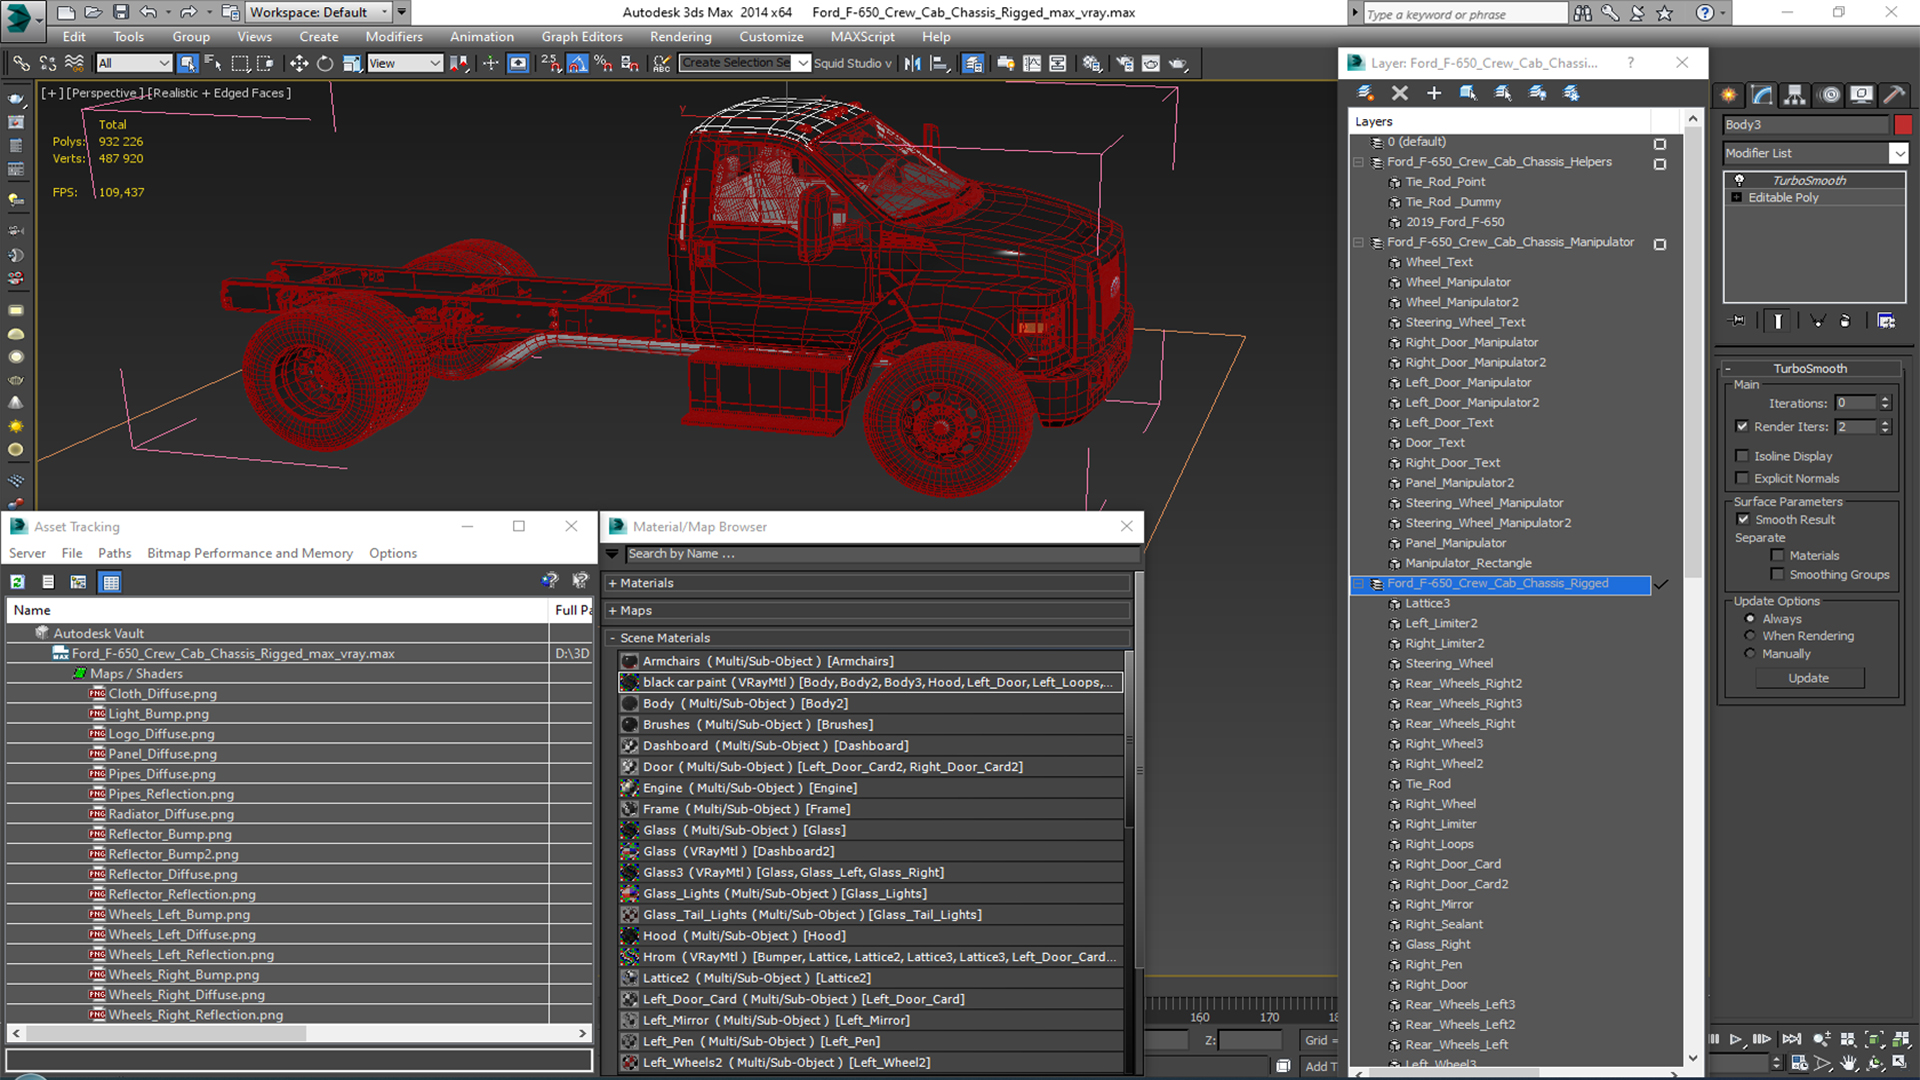This screenshot has width=1920, height=1080.
Task: Select Steering_Wheel_Manipulator layer item
Action: (1484, 503)
